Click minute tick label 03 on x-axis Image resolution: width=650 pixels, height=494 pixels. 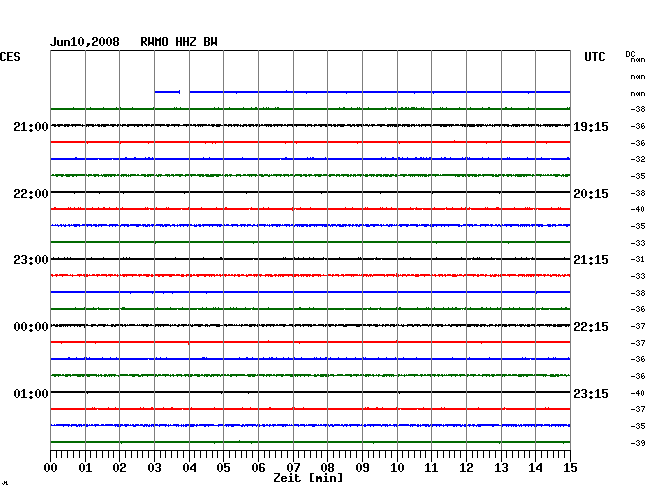coord(154,467)
